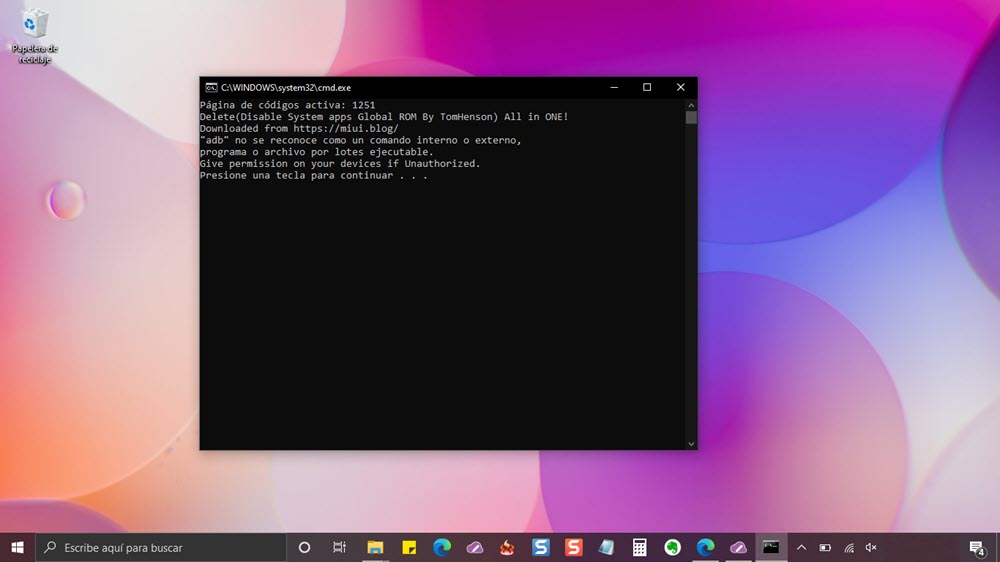Click the 'Escribe aquí para buscar' search box
Image resolution: width=1000 pixels, height=562 pixels.
point(160,547)
